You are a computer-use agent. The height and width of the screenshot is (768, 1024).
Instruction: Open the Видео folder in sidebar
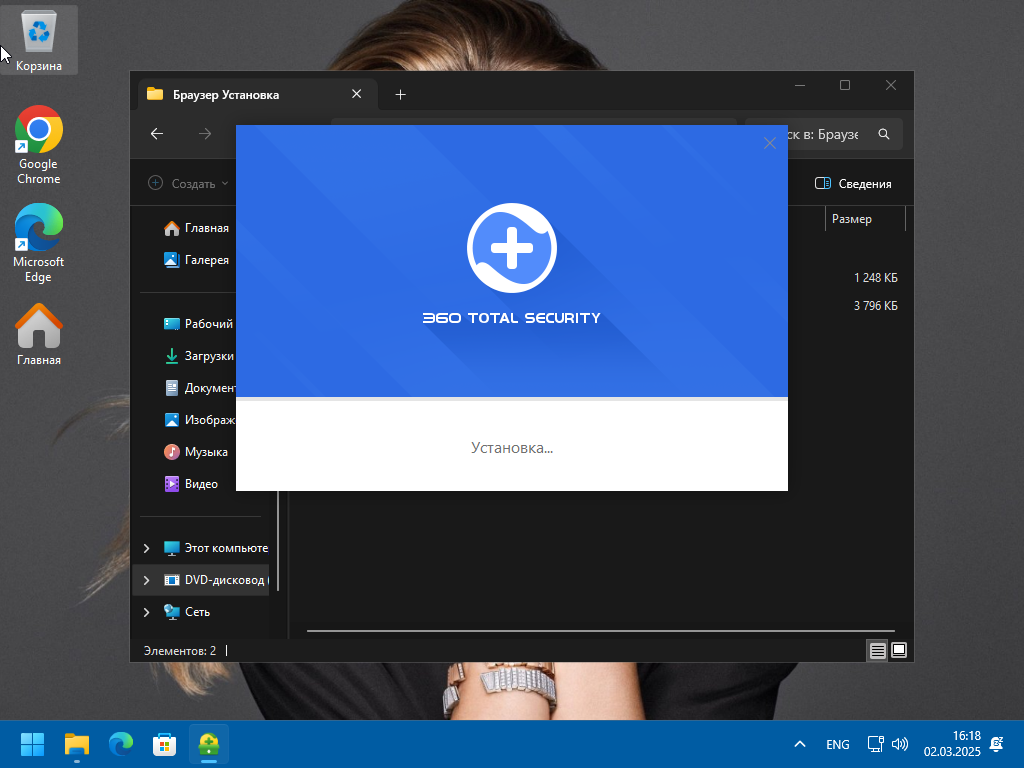[191, 484]
